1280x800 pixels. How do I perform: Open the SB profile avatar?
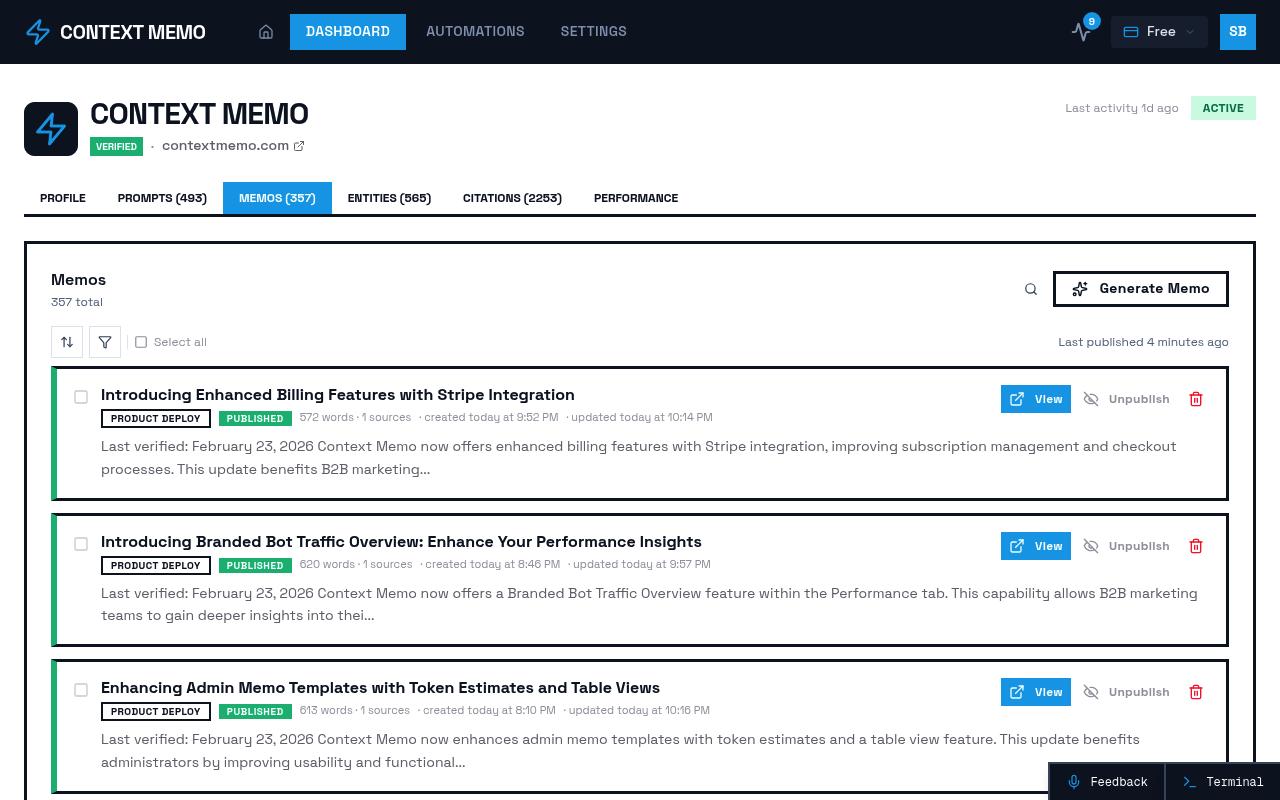[1237, 31]
